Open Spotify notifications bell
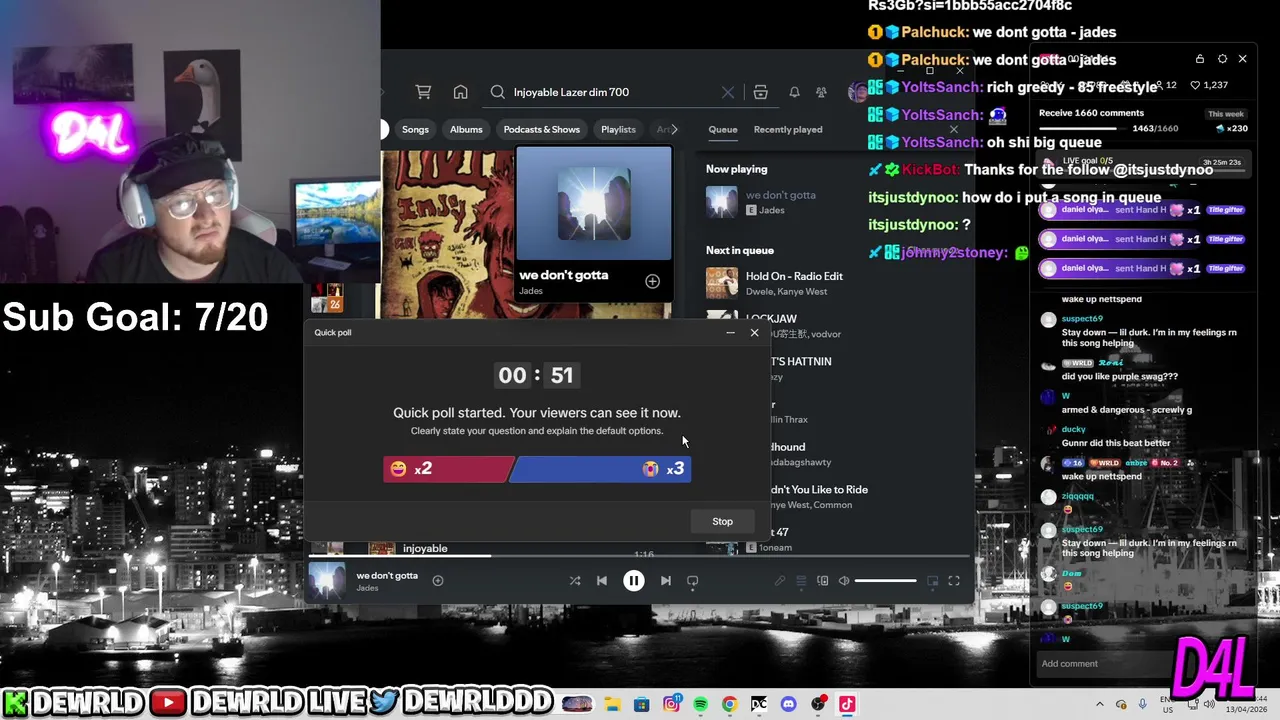 pyautogui.click(x=794, y=92)
